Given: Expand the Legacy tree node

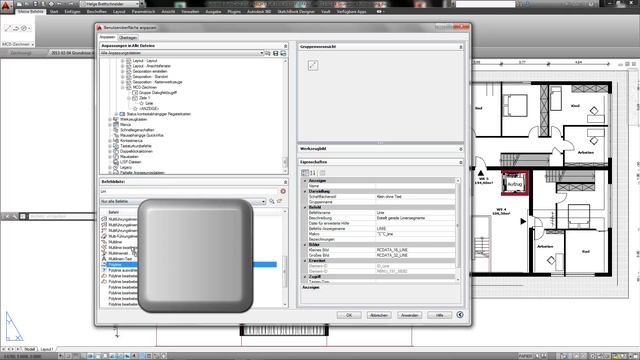Looking at the screenshot, I should [110, 167].
